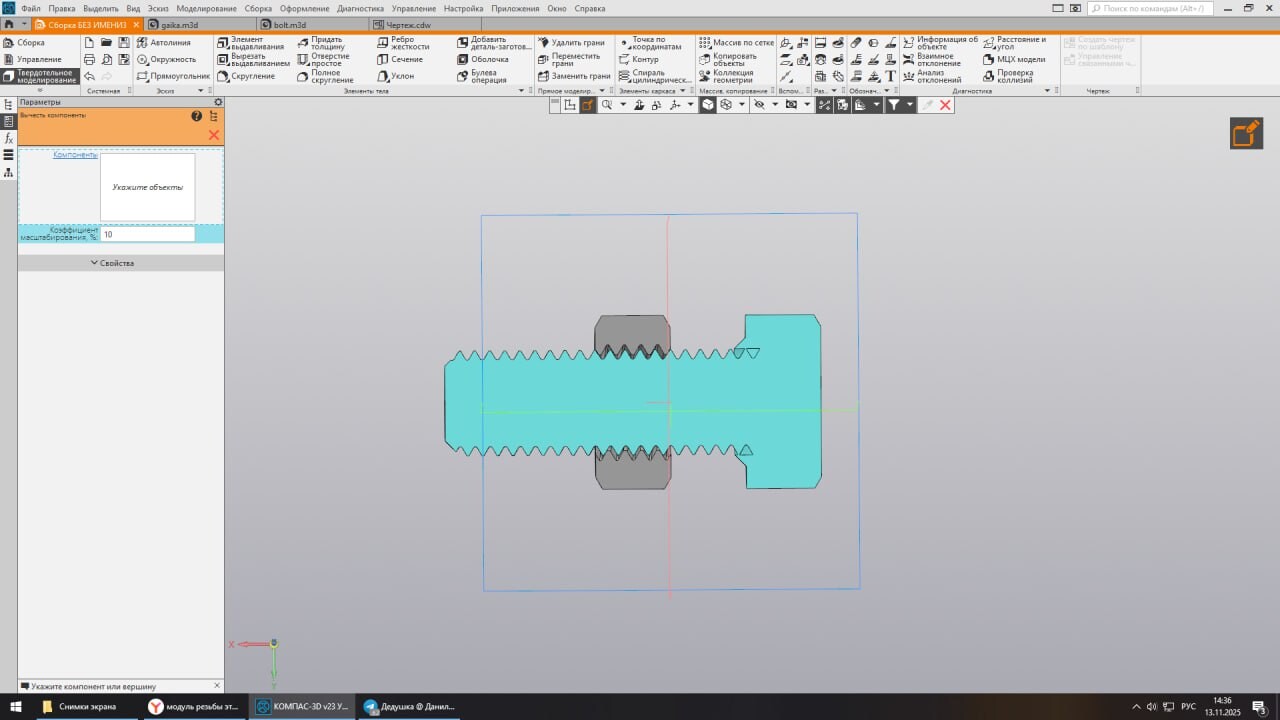Activate the Булева операция tool

(x=487, y=76)
